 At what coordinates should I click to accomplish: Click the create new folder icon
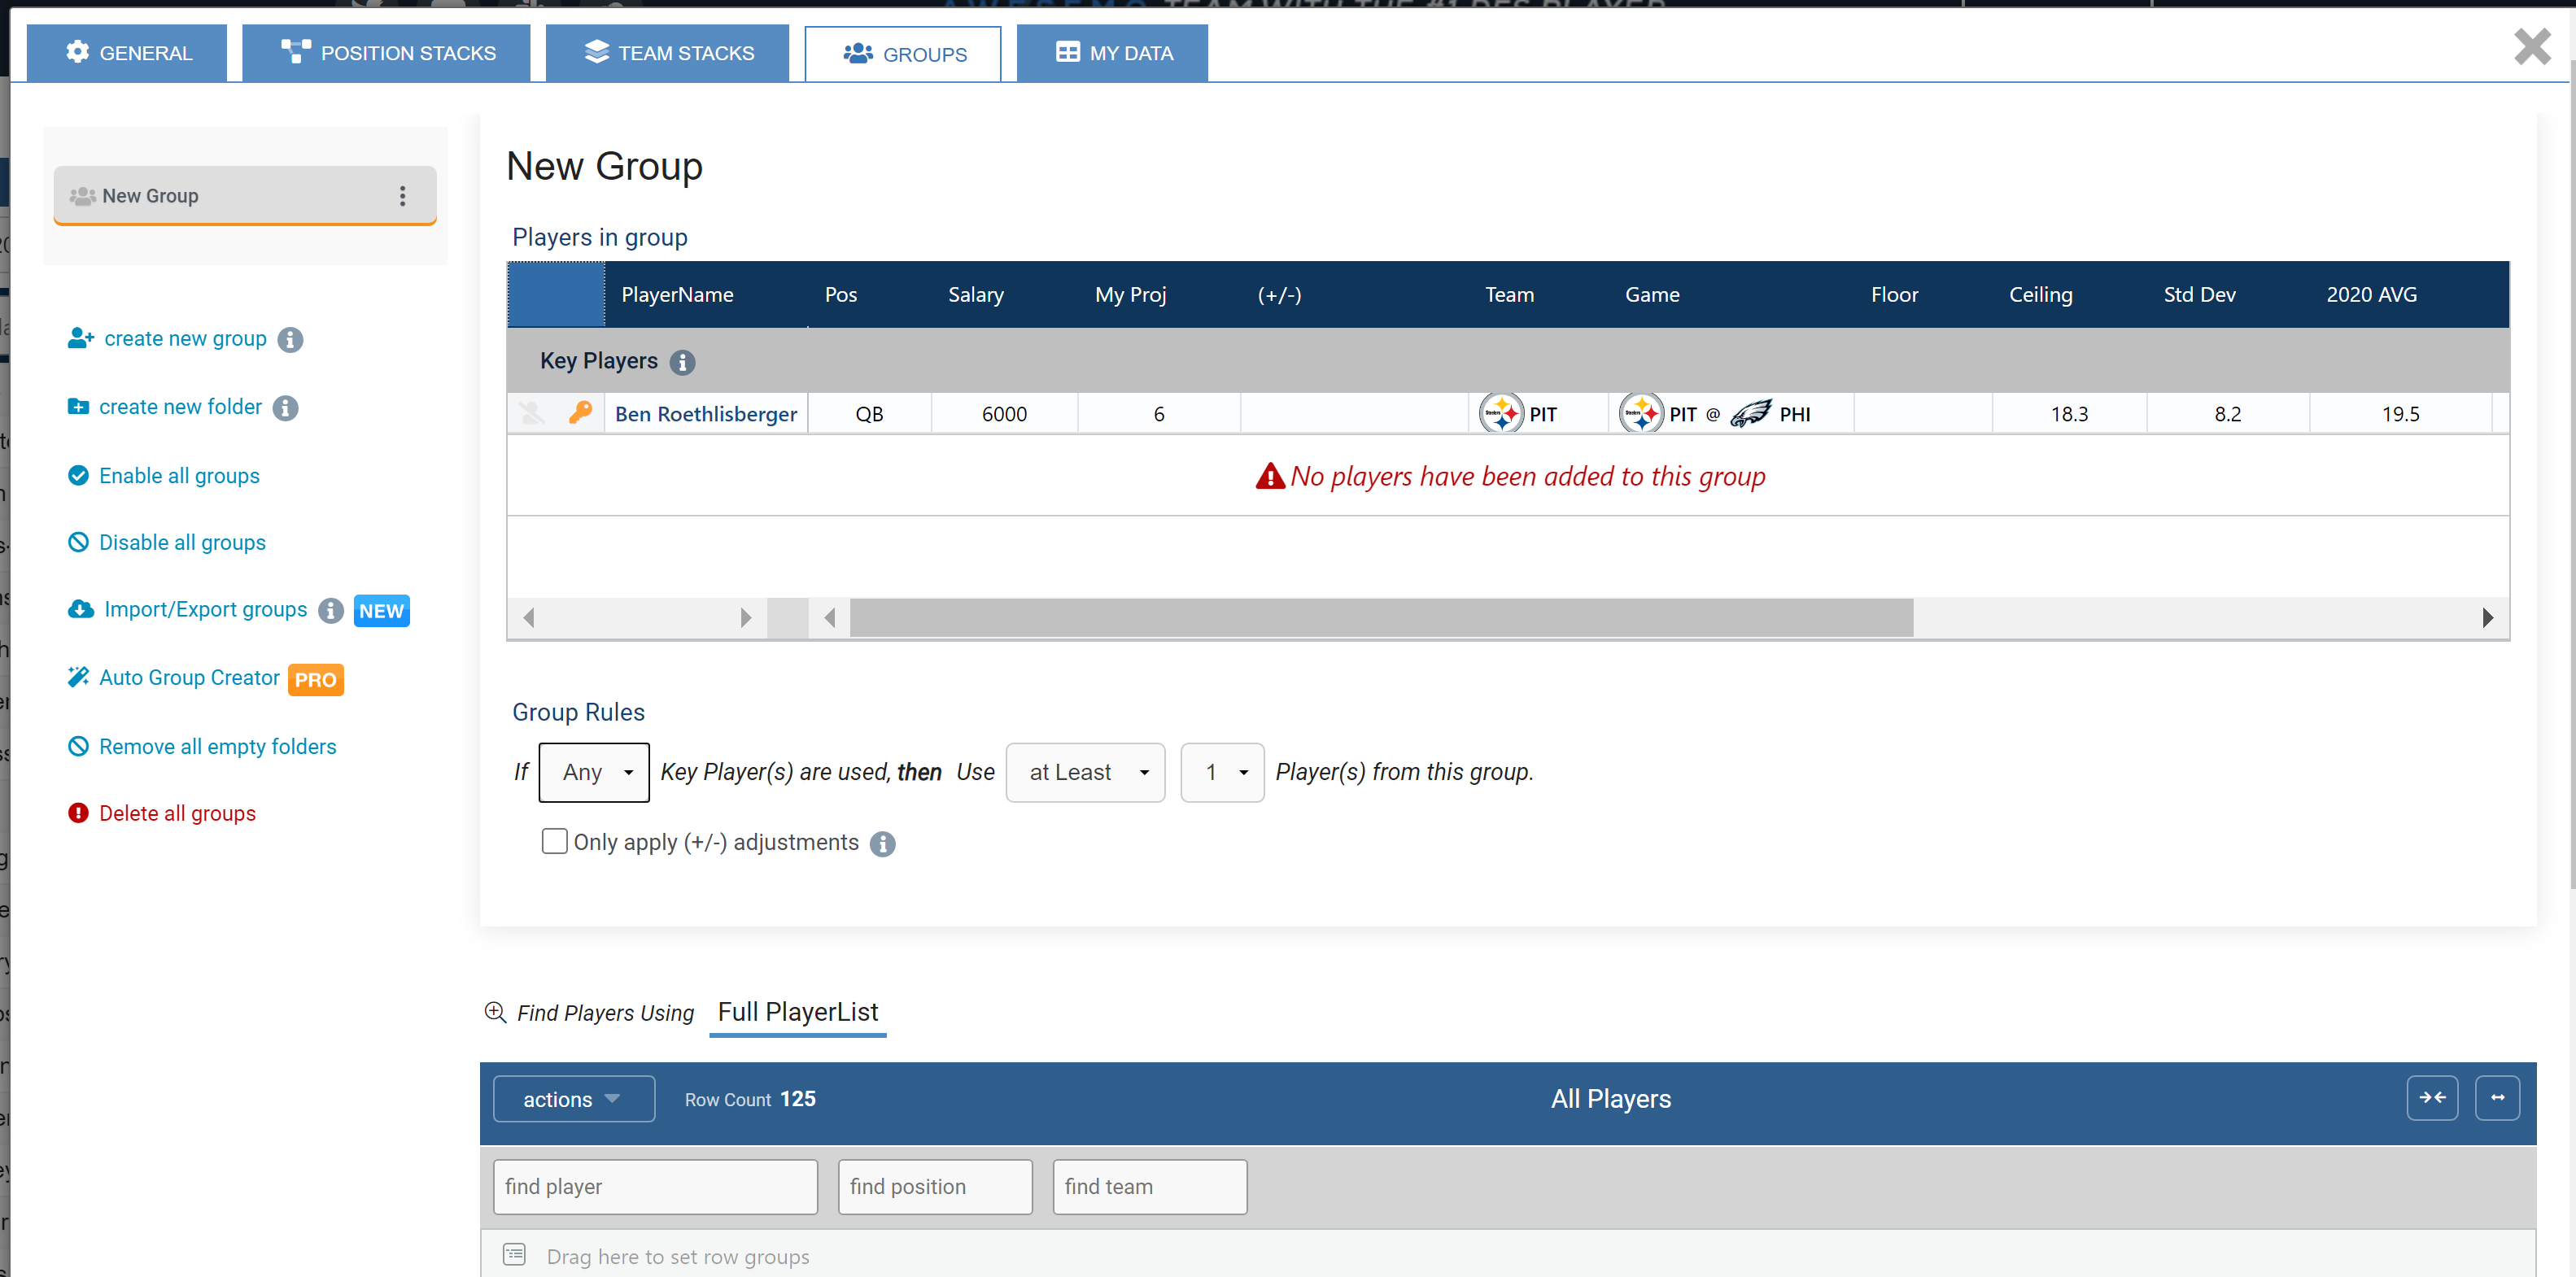click(x=78, y=406)
